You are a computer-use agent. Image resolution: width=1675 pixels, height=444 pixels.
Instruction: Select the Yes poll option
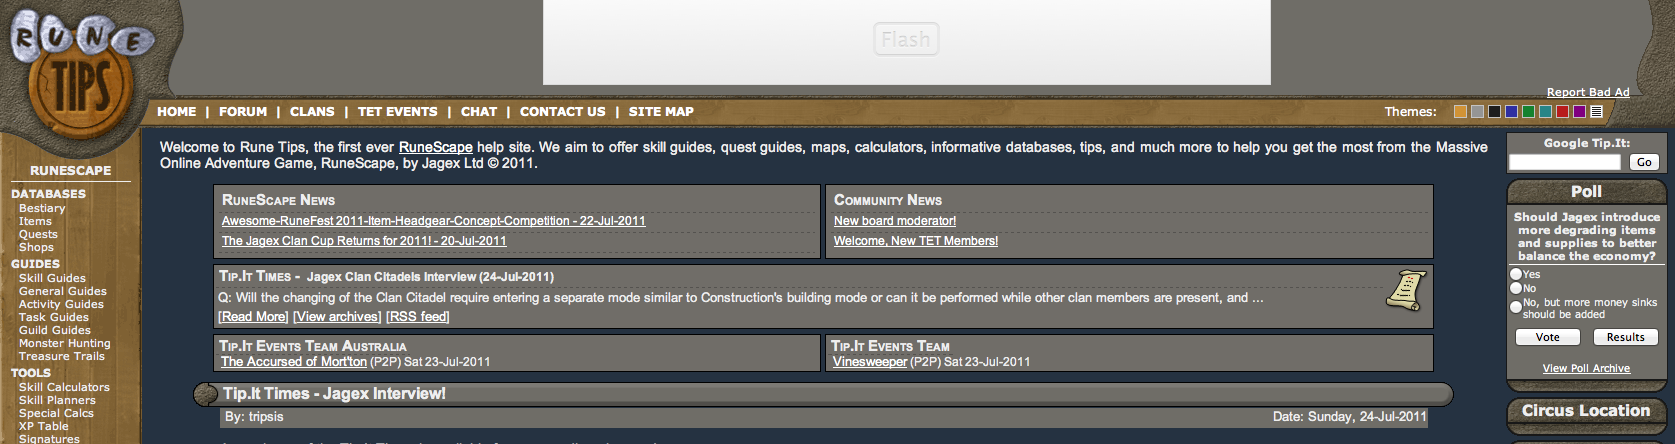tap(1516, 274)
